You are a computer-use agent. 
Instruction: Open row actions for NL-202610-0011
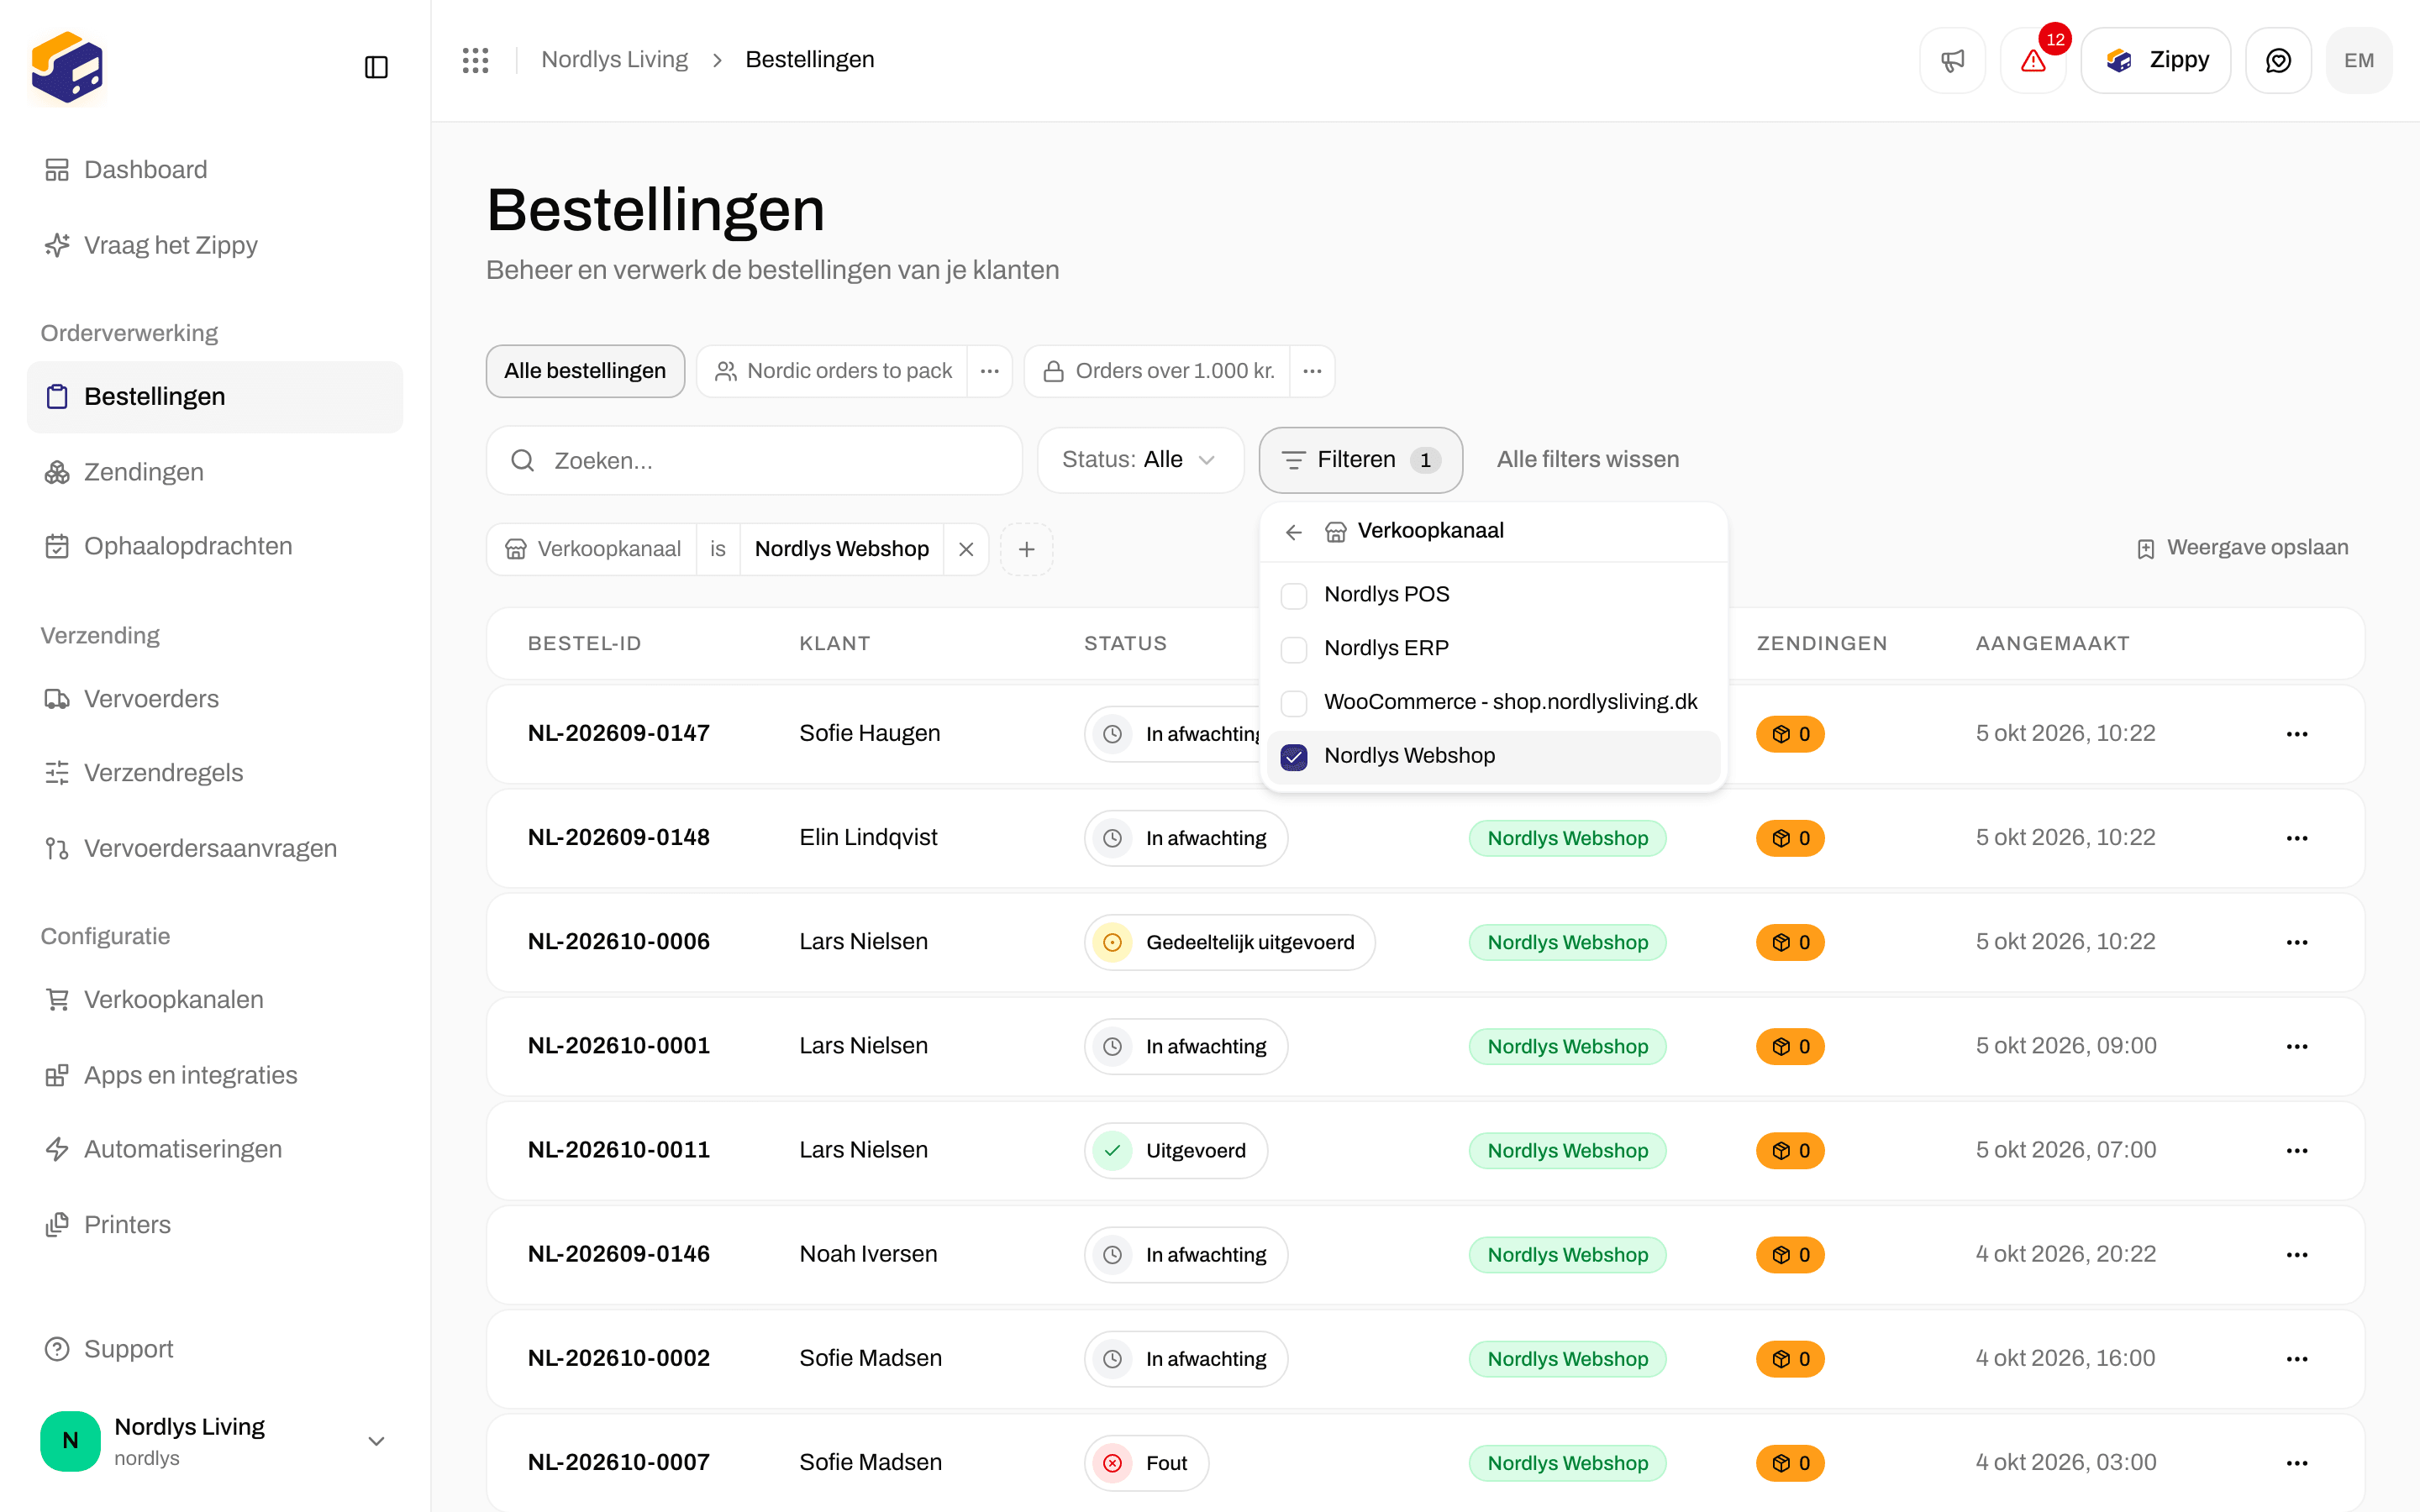tap(2297, 1150)
